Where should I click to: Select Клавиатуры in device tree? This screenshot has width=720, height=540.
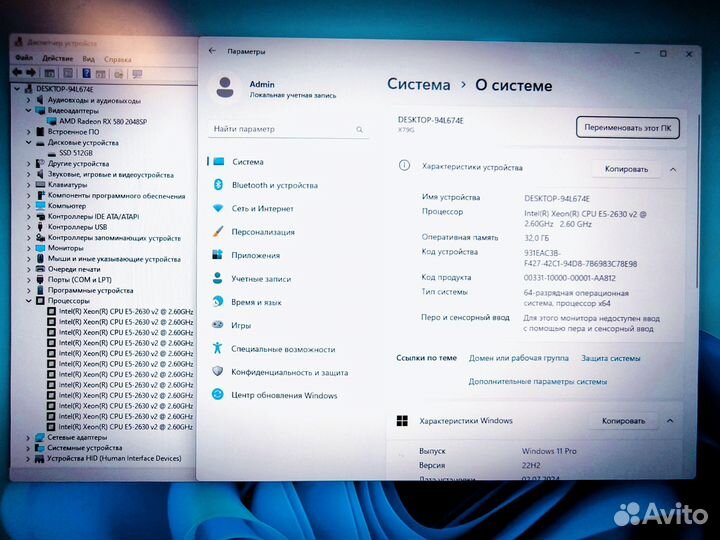(67, 185)
